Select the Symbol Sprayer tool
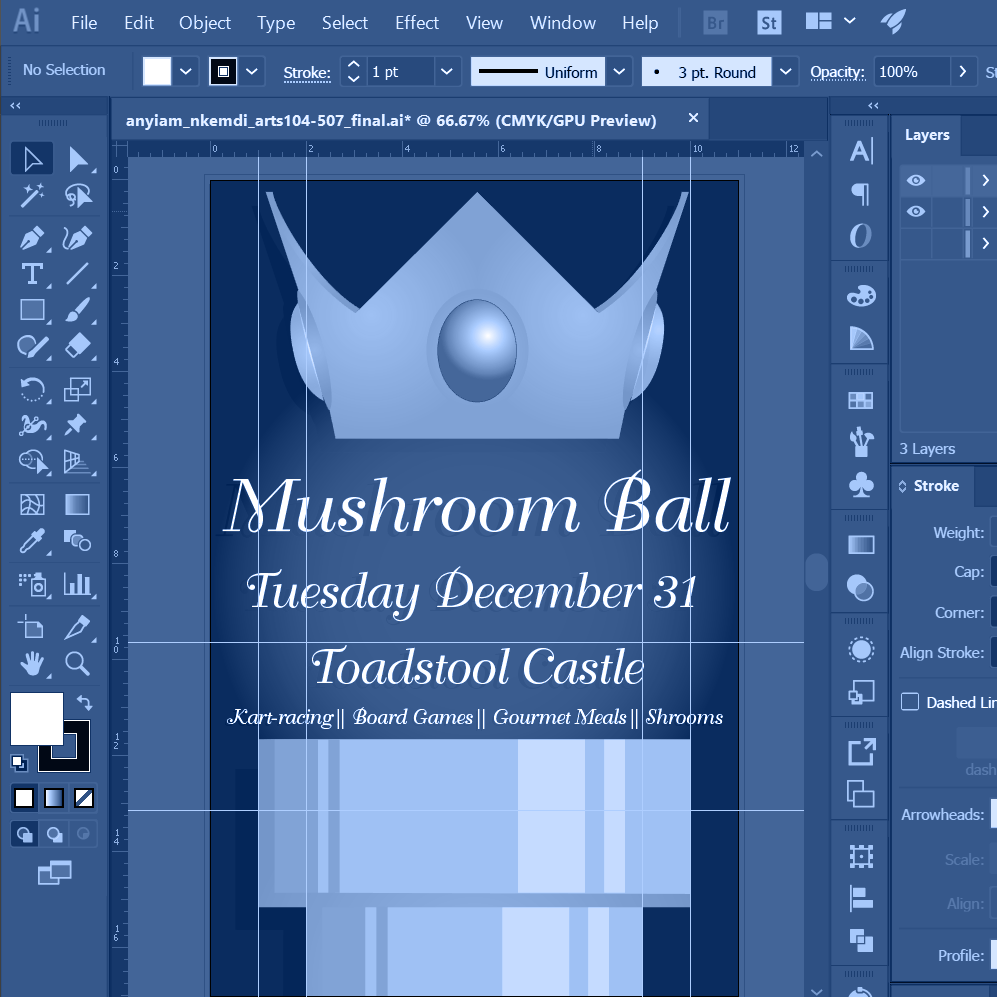The width and height of the screenshot is (997, 997). [32, 584]
